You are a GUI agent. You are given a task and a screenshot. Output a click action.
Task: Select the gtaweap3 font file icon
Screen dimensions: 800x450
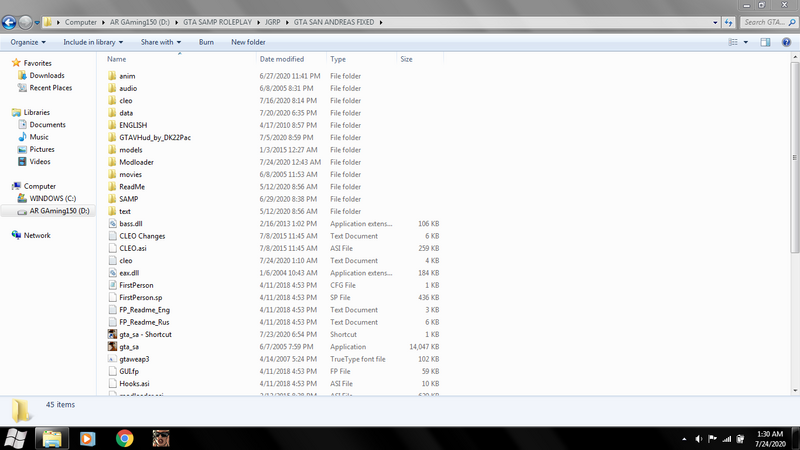click(x=112, y=359)
